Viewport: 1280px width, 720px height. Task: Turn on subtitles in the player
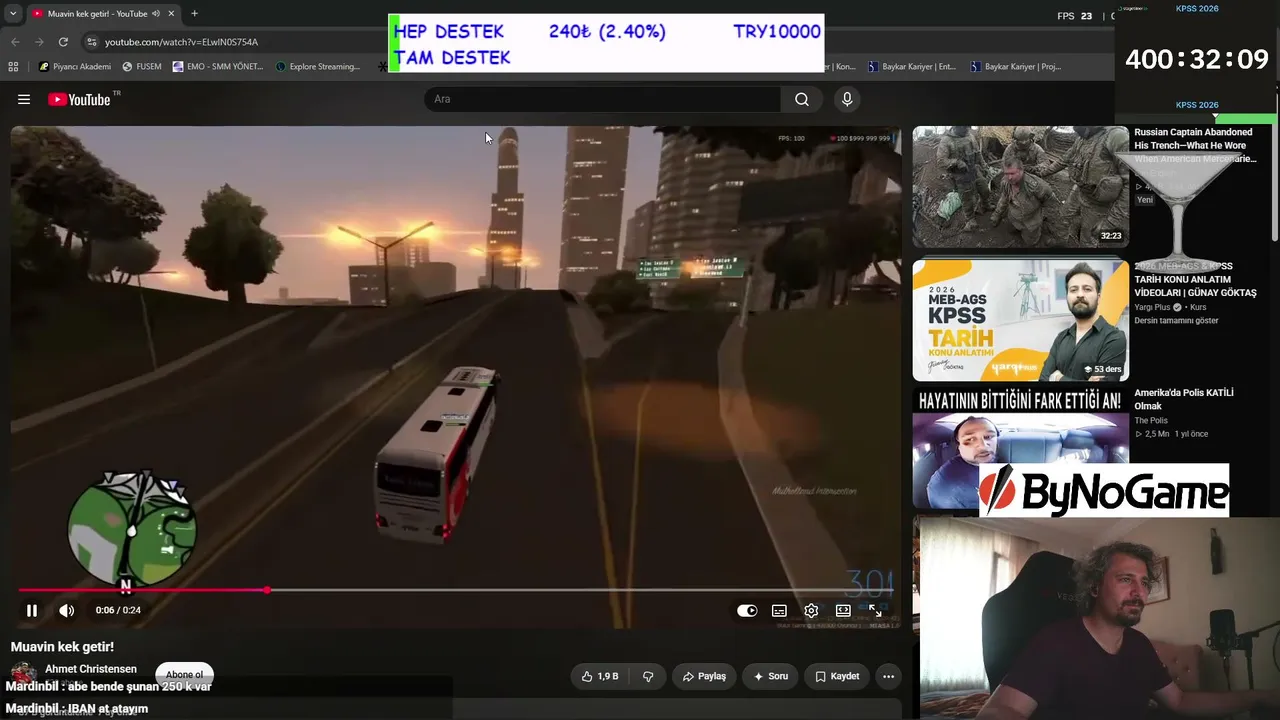click(779, 610)
